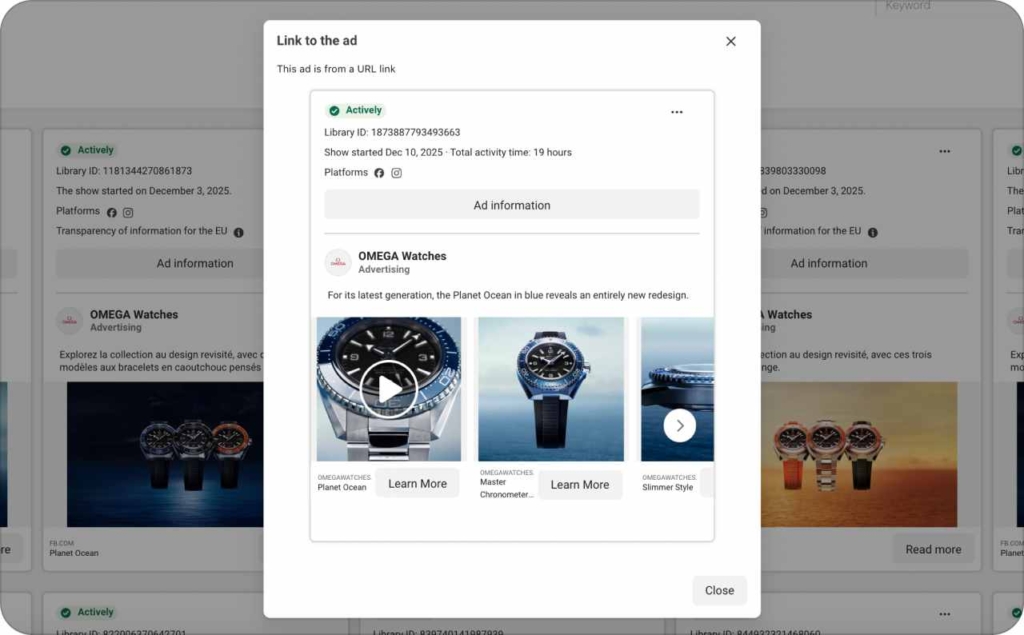Viewport: 1024px width, 635px height.
Task: Open OMEGA Watches advertiser name link in modal
Action: [x=402, y=256]
